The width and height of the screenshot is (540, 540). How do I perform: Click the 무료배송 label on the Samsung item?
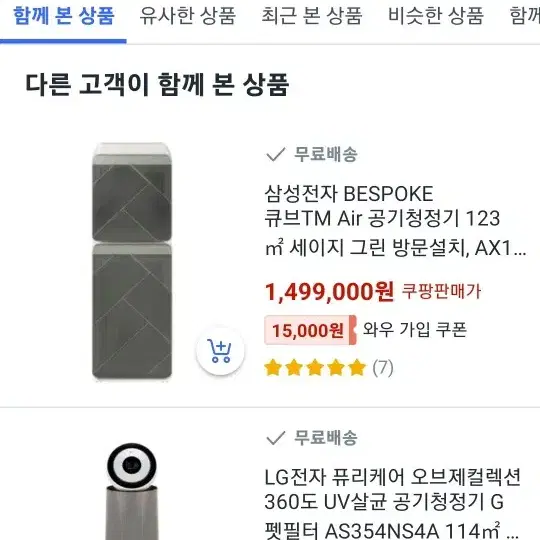tap(326, 154)
